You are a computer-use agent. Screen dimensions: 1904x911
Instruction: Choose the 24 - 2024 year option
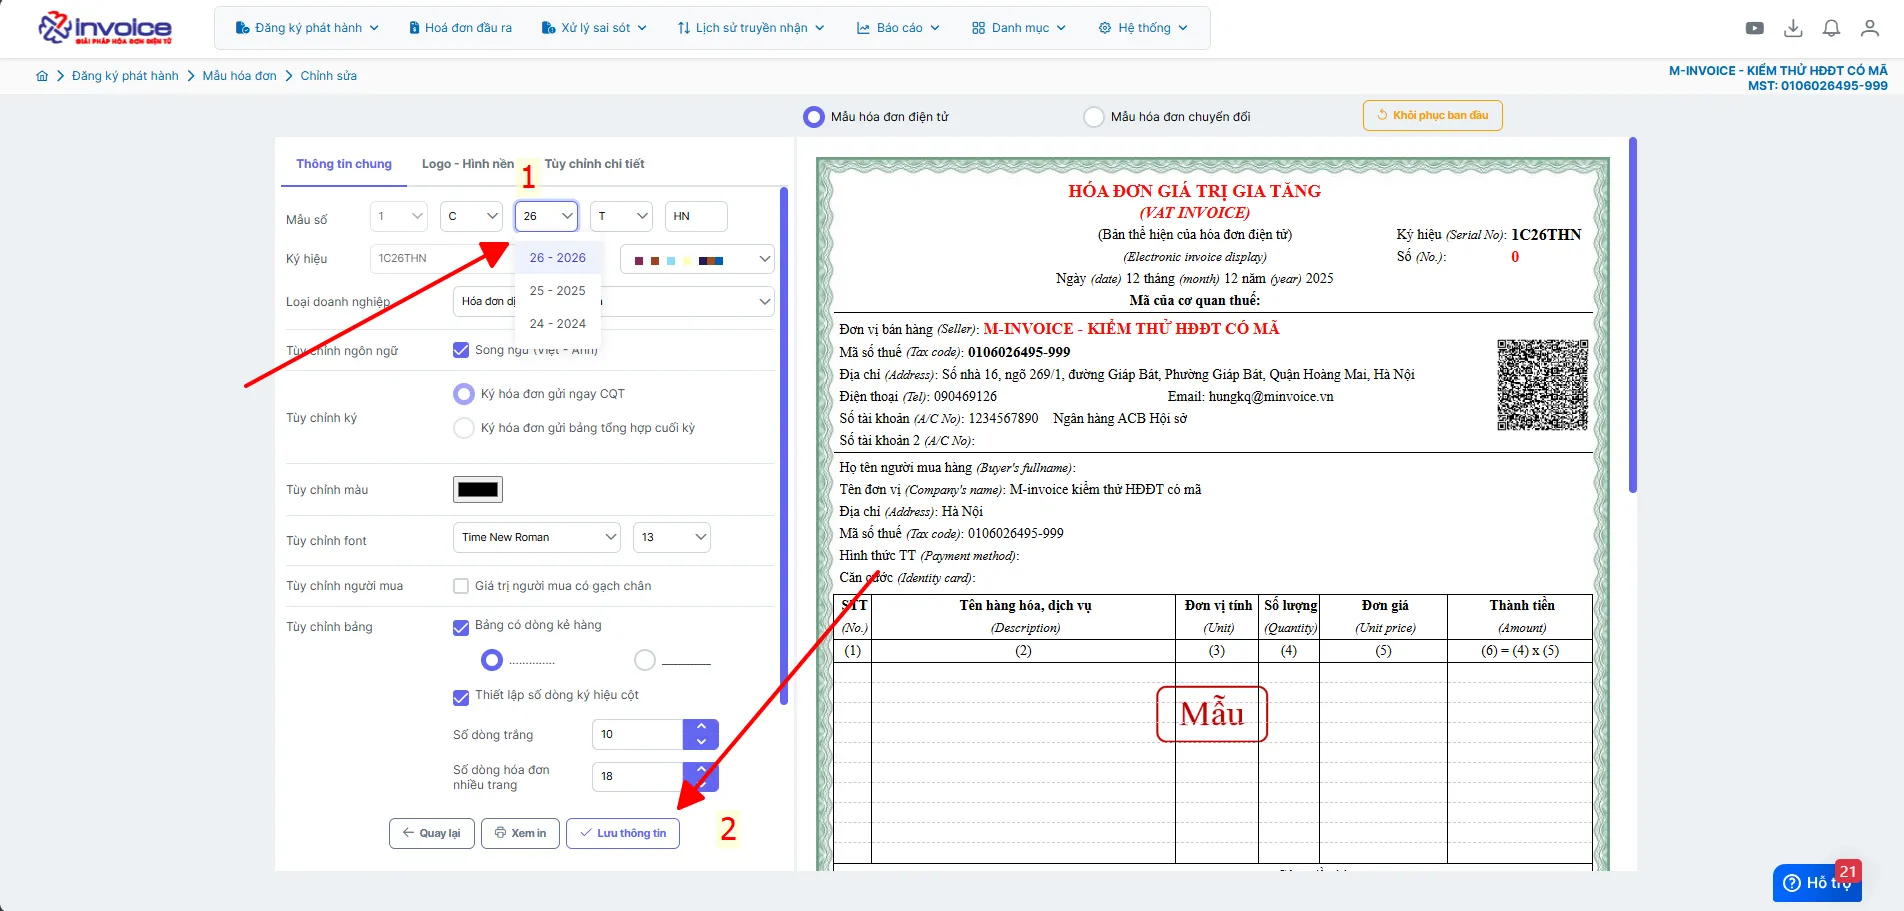pos(558,324)
